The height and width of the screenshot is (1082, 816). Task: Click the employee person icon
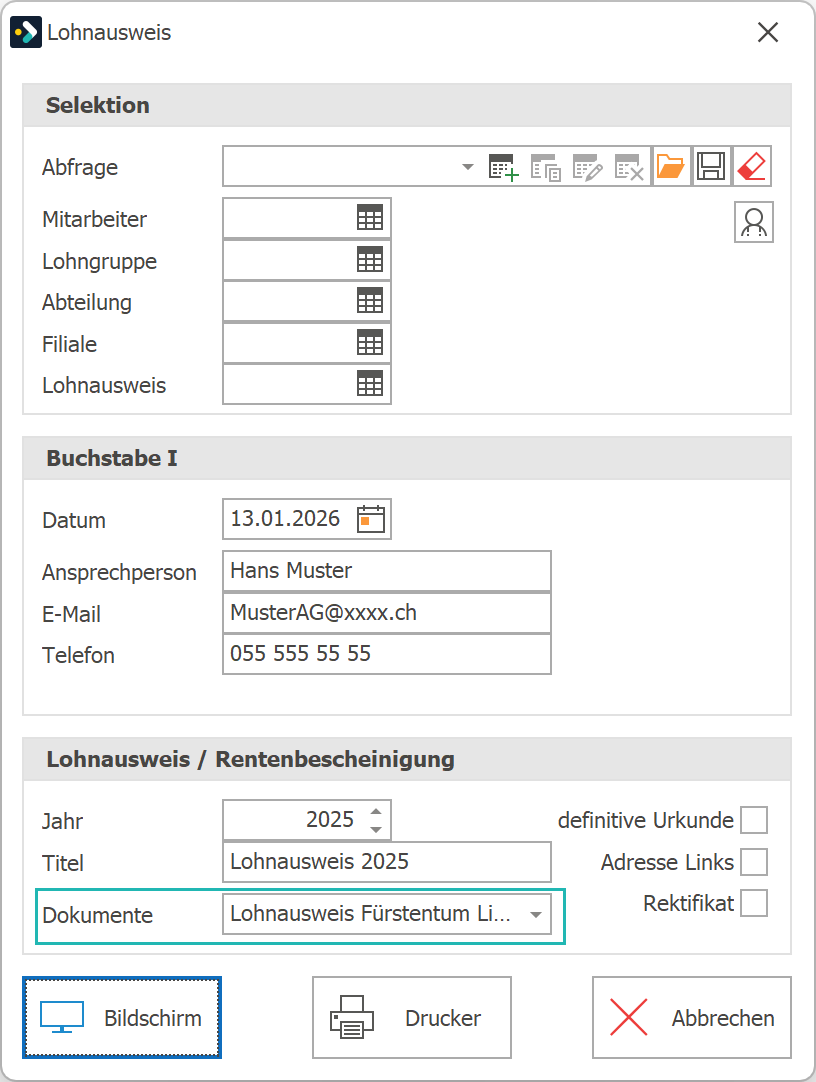tap(754, 222)
